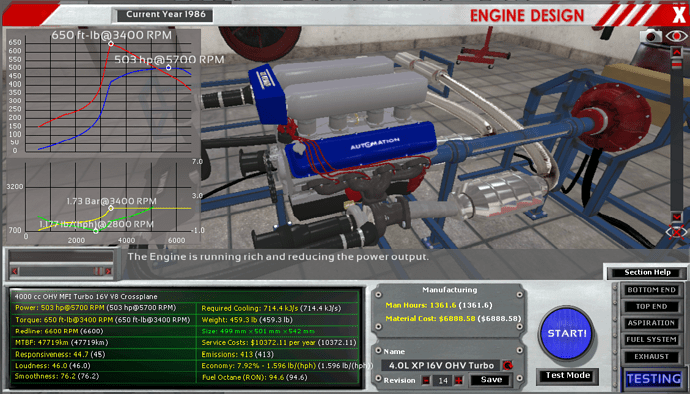Start the engine test with START! button
Image resolution: width=690 pixels, height=394 pixels.
pos(566,333)
